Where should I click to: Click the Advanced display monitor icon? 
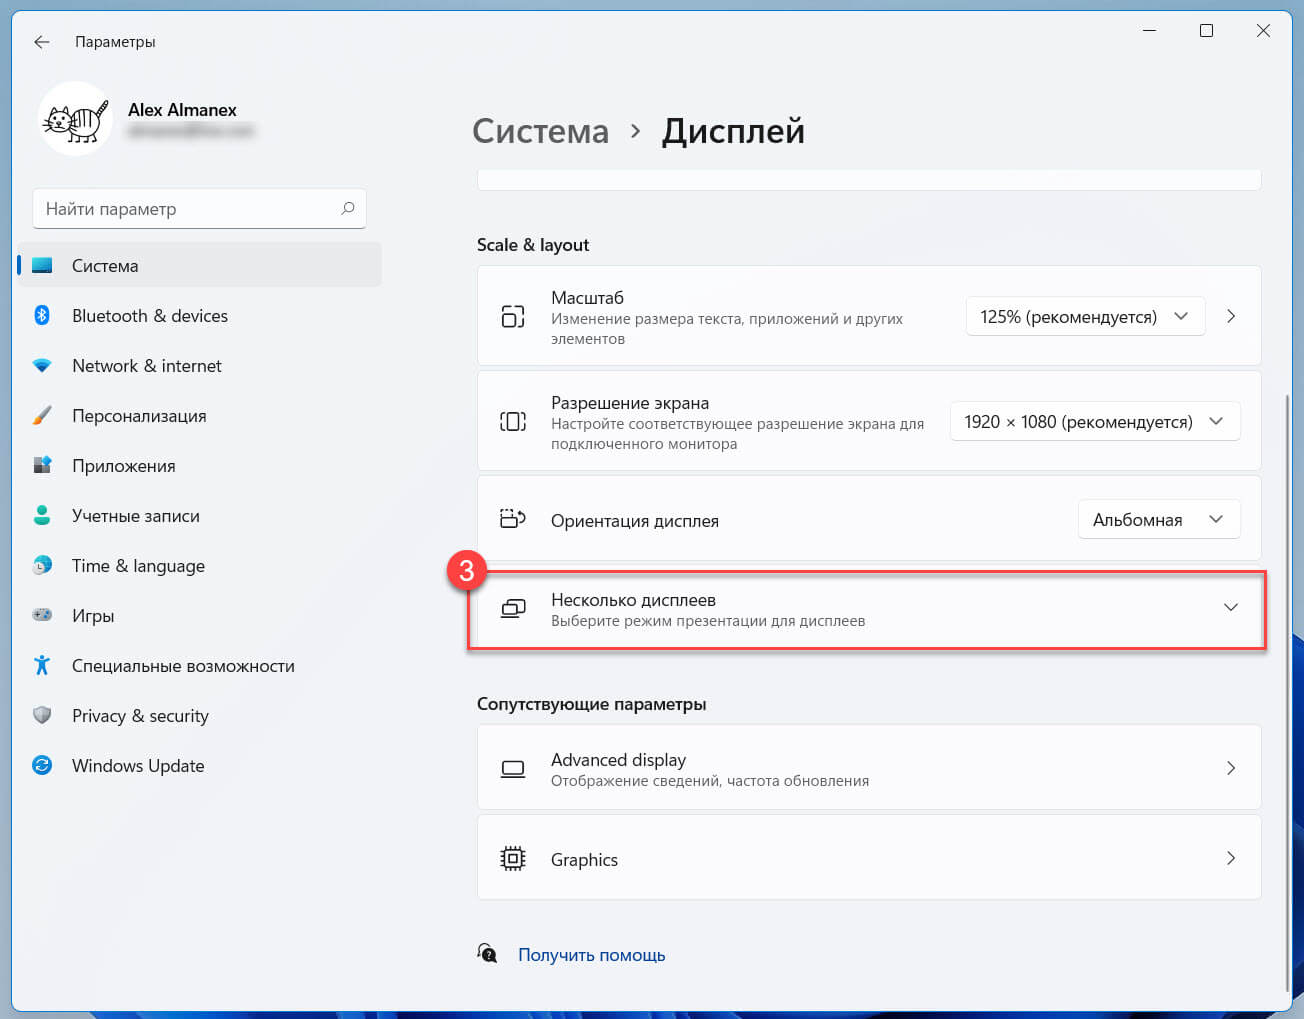513,769
